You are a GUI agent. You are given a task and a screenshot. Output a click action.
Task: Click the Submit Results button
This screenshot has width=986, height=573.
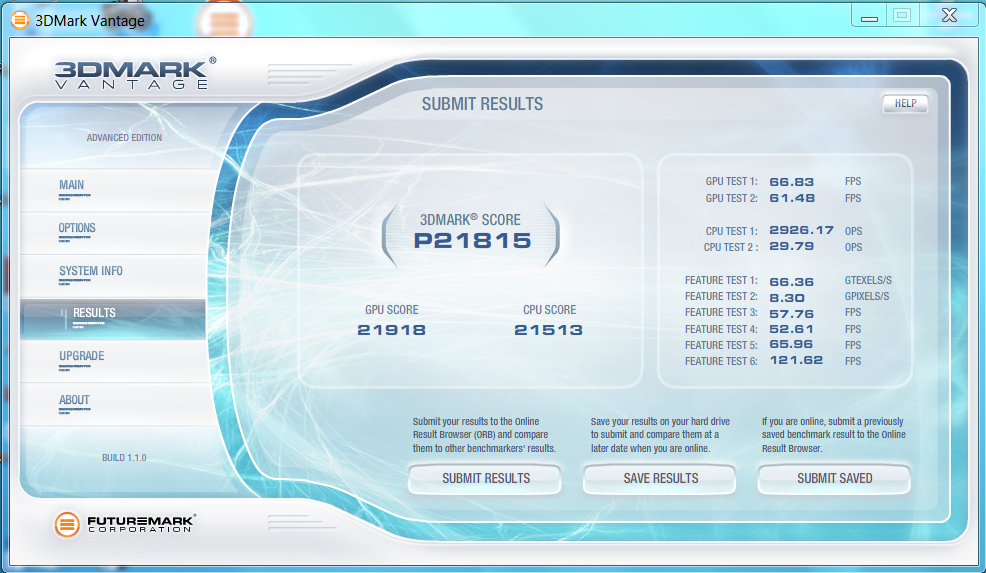tap(485, 479)
